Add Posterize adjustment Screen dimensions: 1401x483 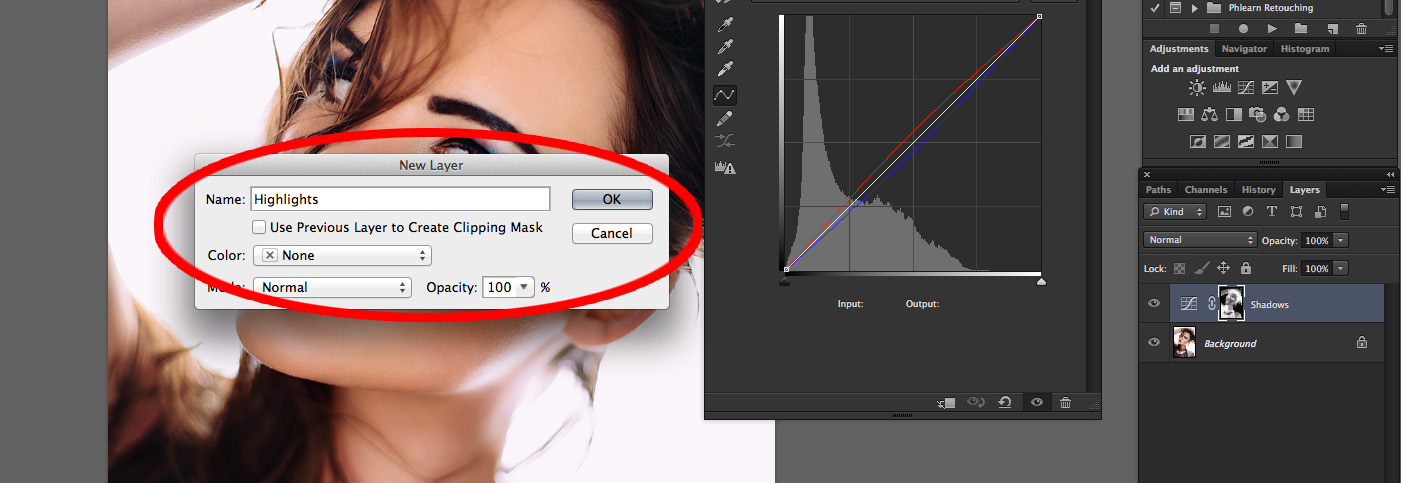pyautogui.click(x=1222, y=142)
